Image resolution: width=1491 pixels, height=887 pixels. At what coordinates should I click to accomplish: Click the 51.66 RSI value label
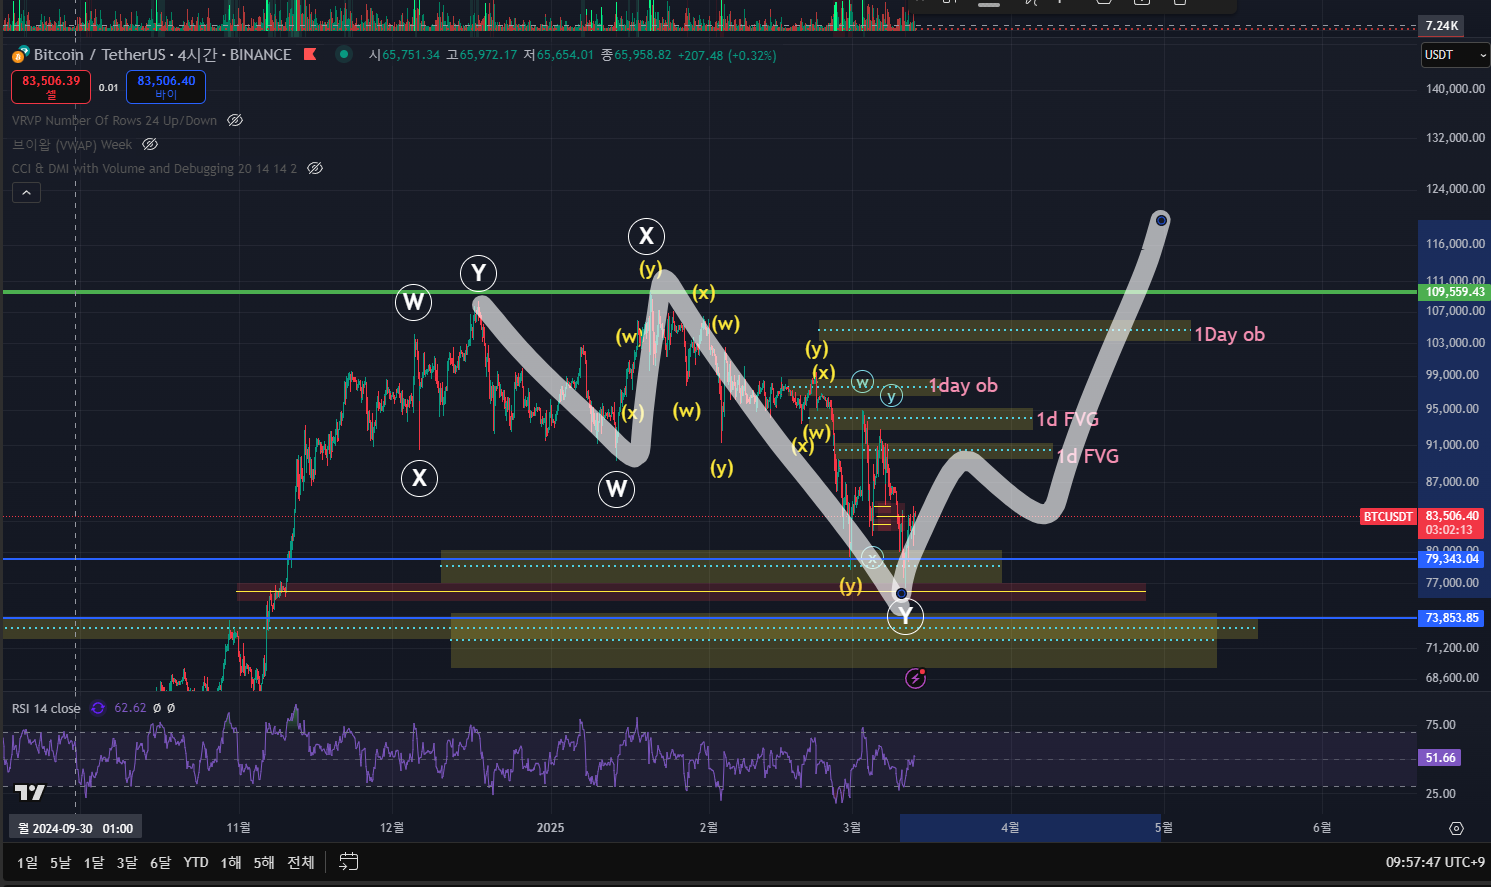(x=1440, y=758)
